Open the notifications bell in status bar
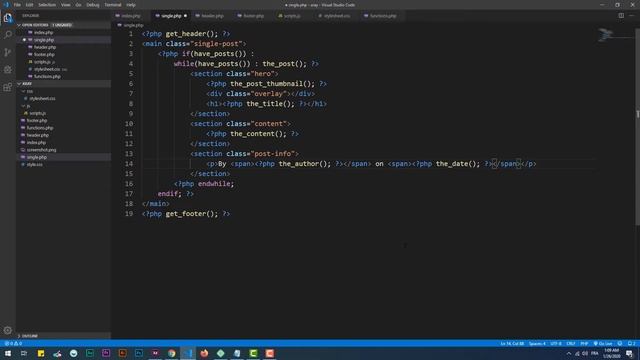Screen dimensions: 640x360 [631, 344]
